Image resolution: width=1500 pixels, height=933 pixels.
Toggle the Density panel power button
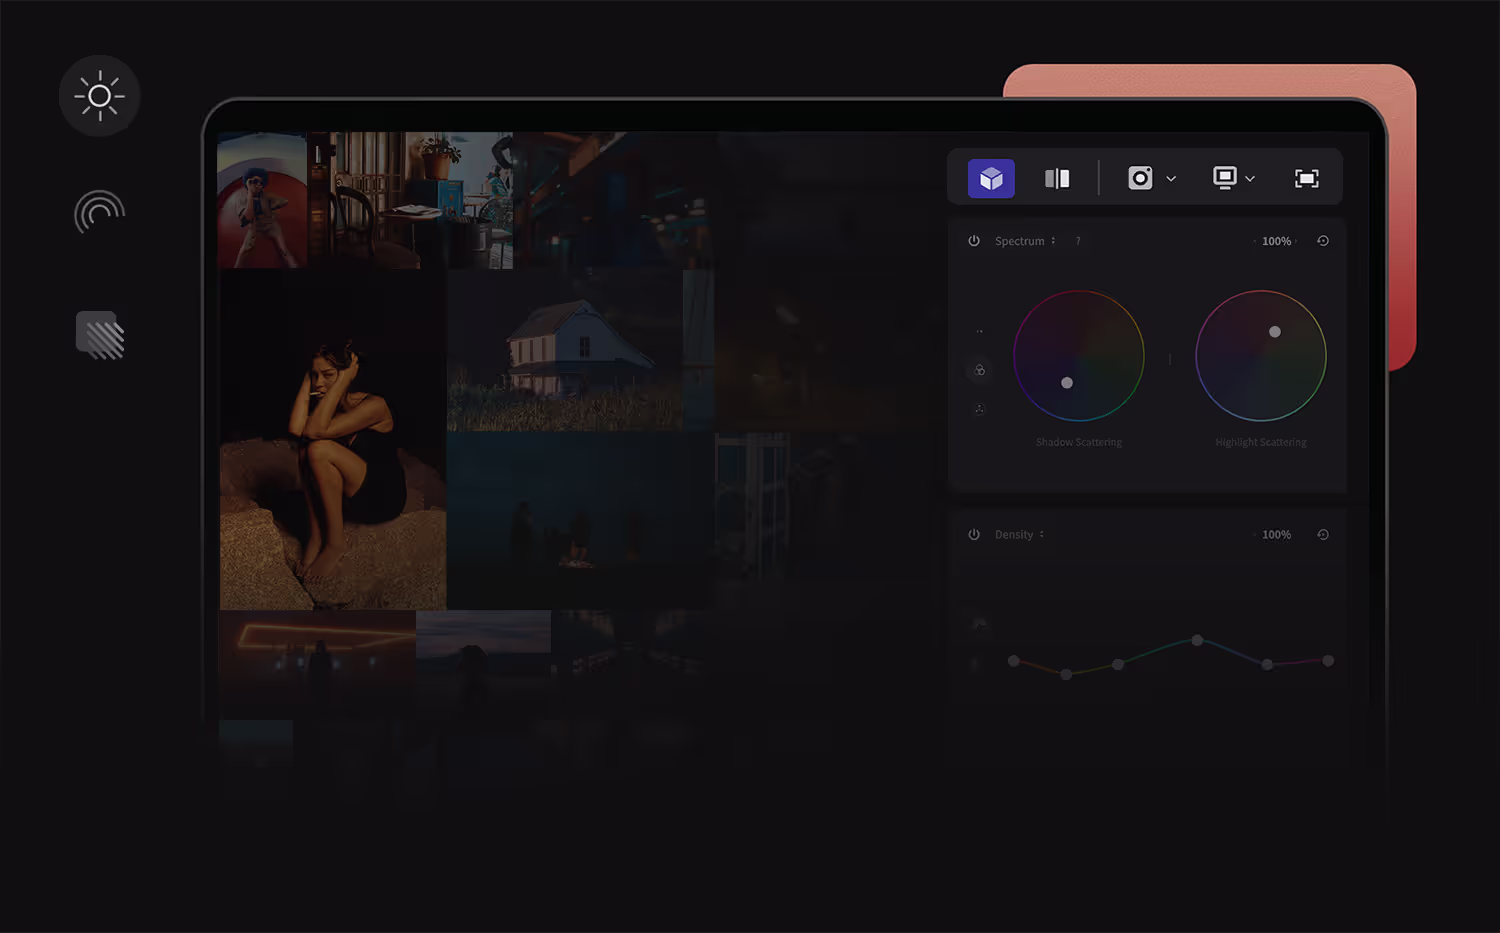[x=974, y=535]
